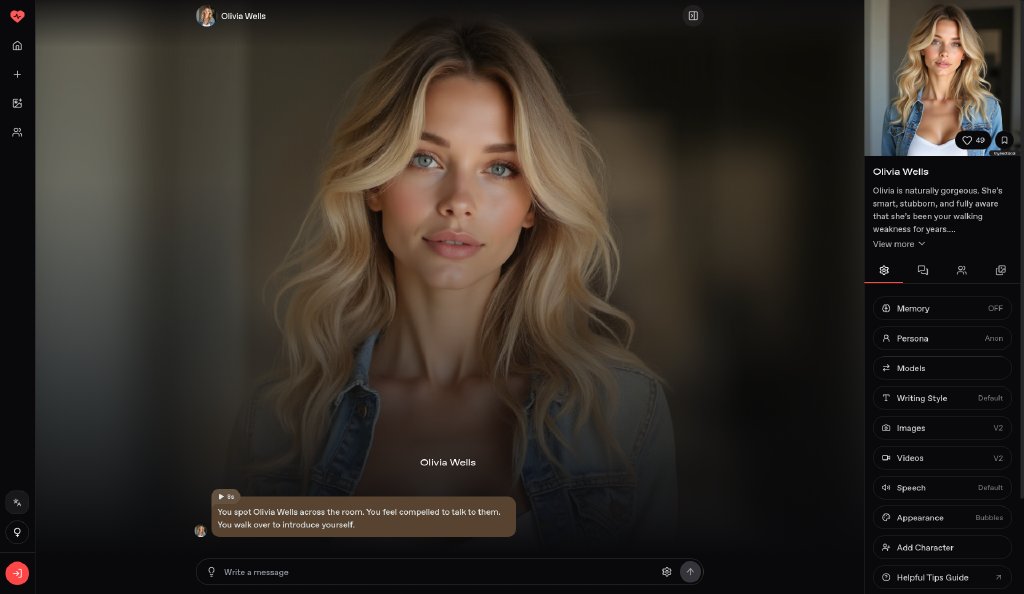1024x594 pixels.
Task: Bookmark the Olivia Wells character
Action: (1004, 140)
